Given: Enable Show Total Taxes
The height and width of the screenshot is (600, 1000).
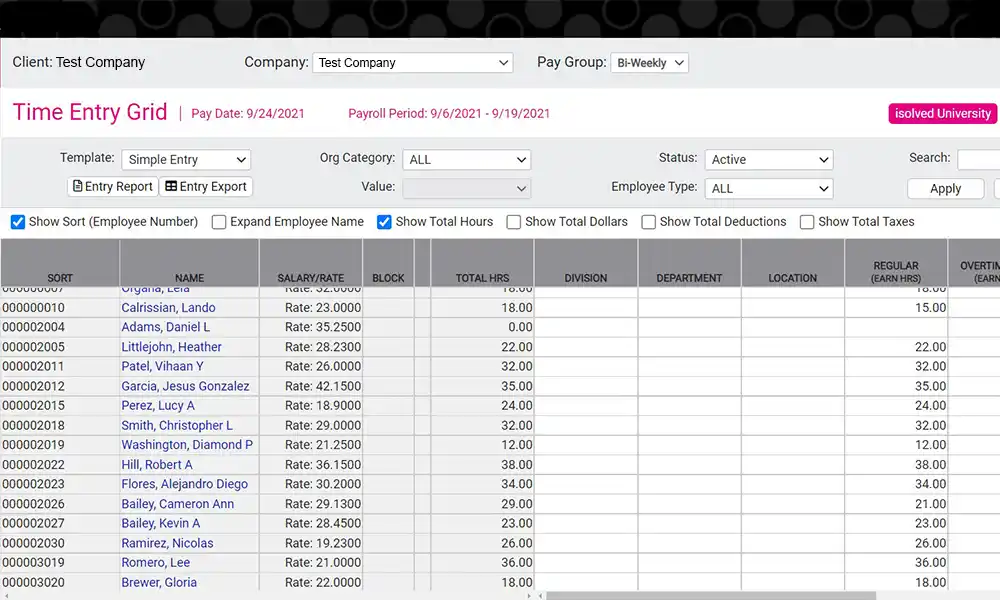Looking at the screenshot, I should pyautogui.click(x=806, y=222).
